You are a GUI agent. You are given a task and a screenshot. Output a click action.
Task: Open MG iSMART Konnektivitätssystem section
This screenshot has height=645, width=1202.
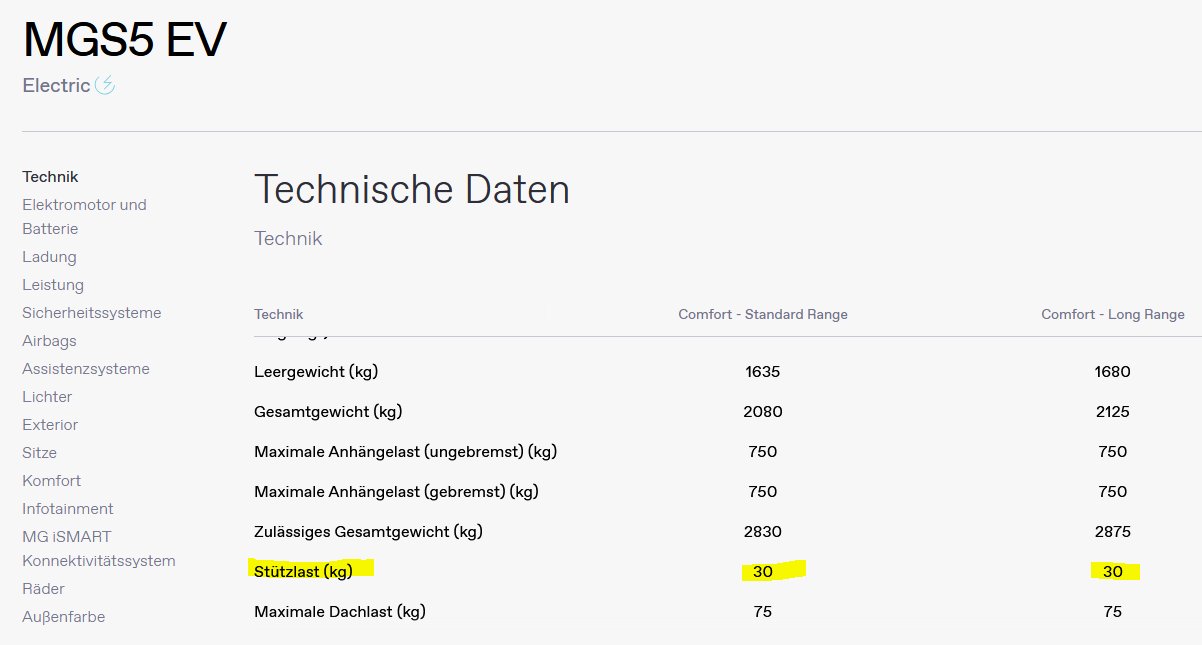click(x=98, y=549)
